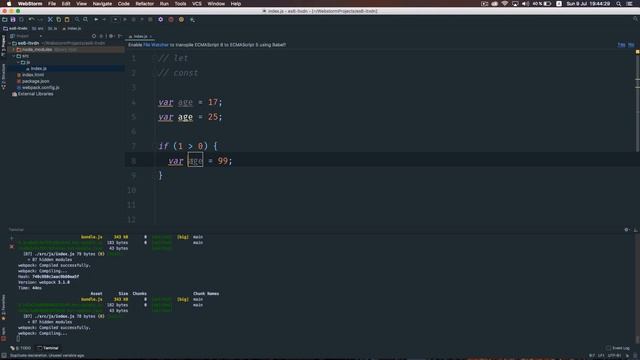Select webpack.config.js in project tree
This screenshot has width=640, height=360.
(x=40, y=87)
